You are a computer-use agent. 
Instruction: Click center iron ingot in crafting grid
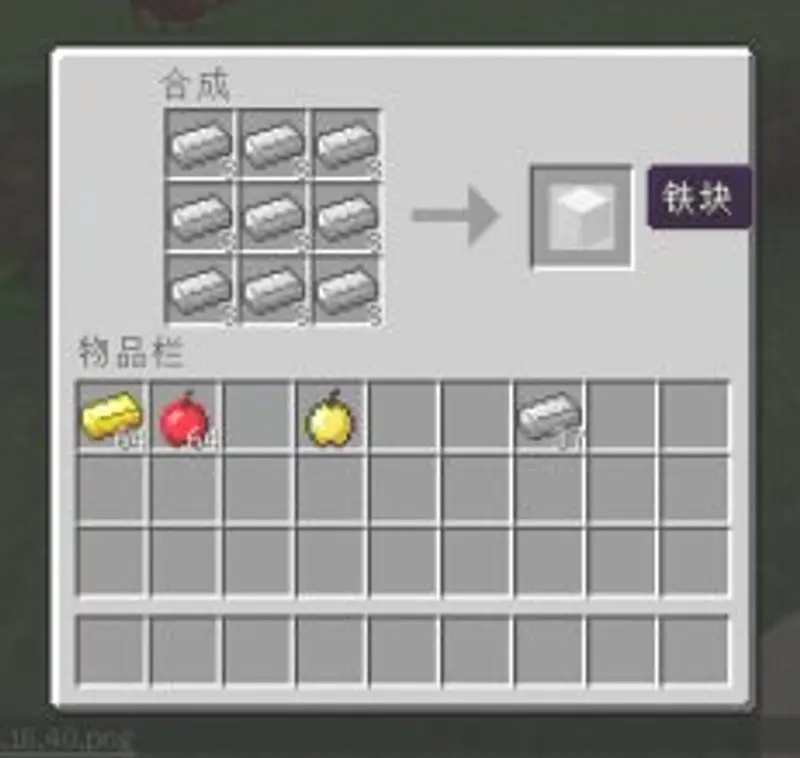point(274,218)
